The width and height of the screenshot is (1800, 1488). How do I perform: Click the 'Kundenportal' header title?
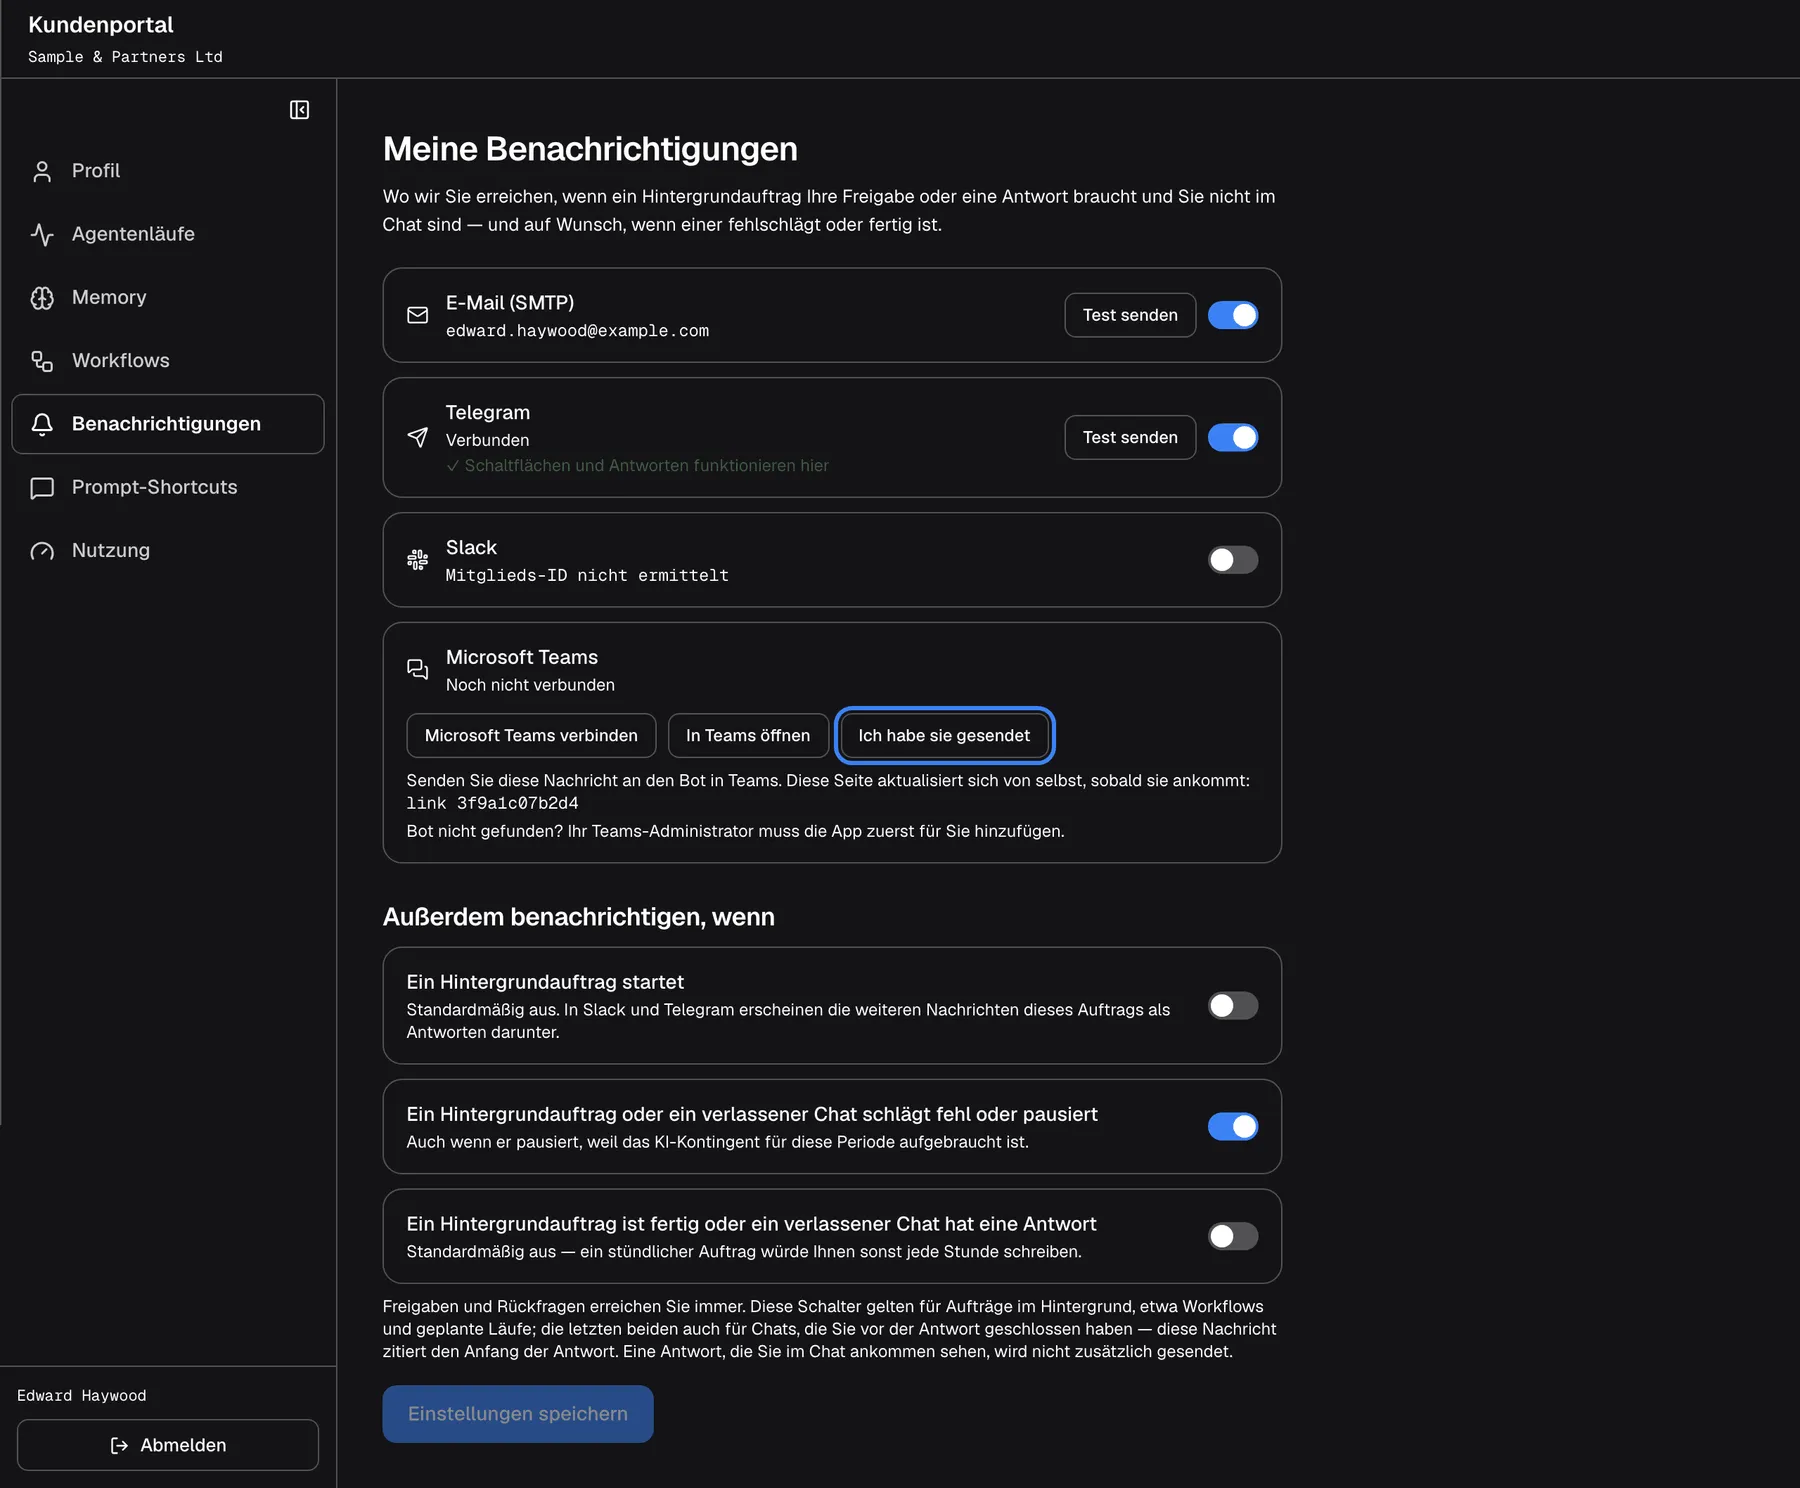(101, 25)
